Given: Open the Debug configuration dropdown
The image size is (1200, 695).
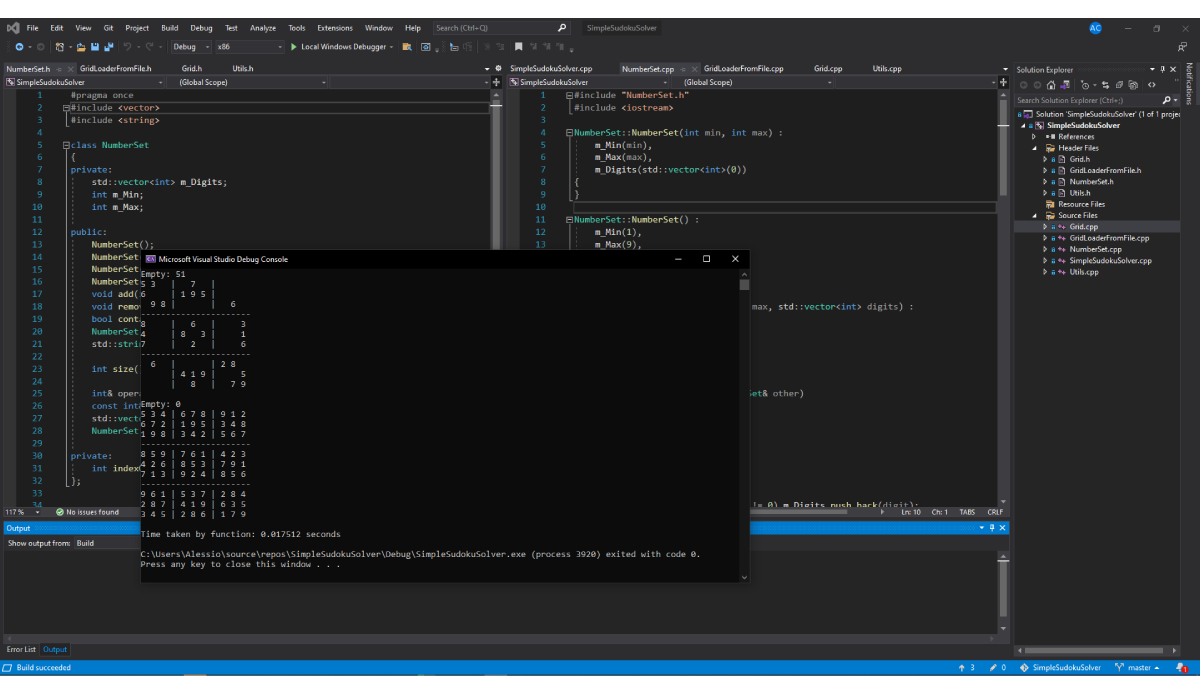Looking at the screenshot, I should pyautogui.click(x=192, y=47).
